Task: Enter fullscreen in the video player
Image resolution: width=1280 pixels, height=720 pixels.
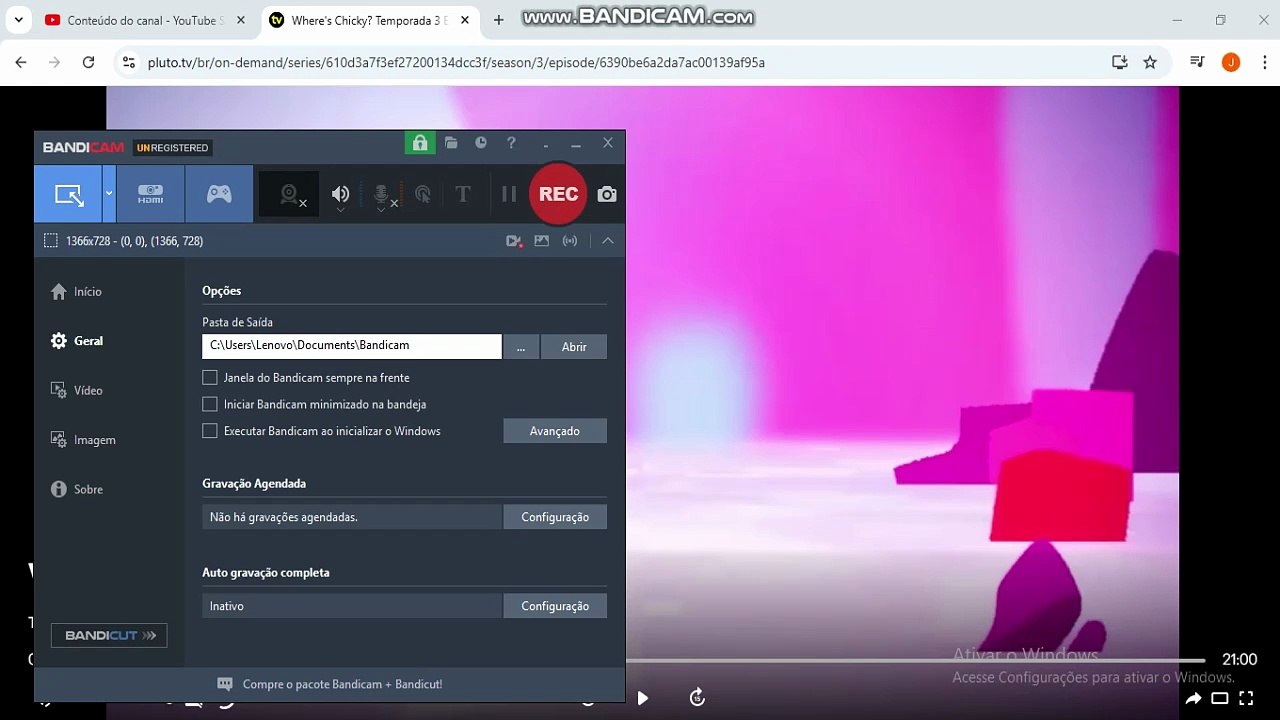Action: pyautogui.click(x=1246, y=698)
